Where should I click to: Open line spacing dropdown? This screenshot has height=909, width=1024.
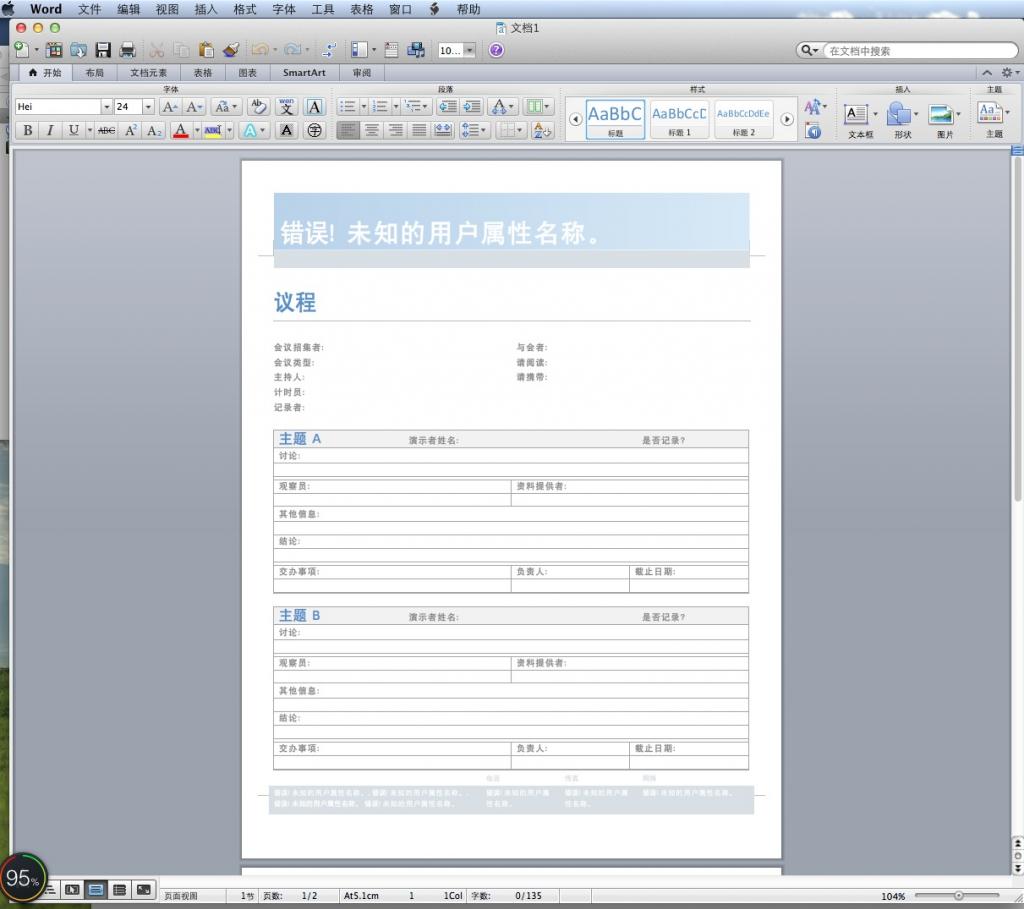pyautogui.click(x=474, y=131)
